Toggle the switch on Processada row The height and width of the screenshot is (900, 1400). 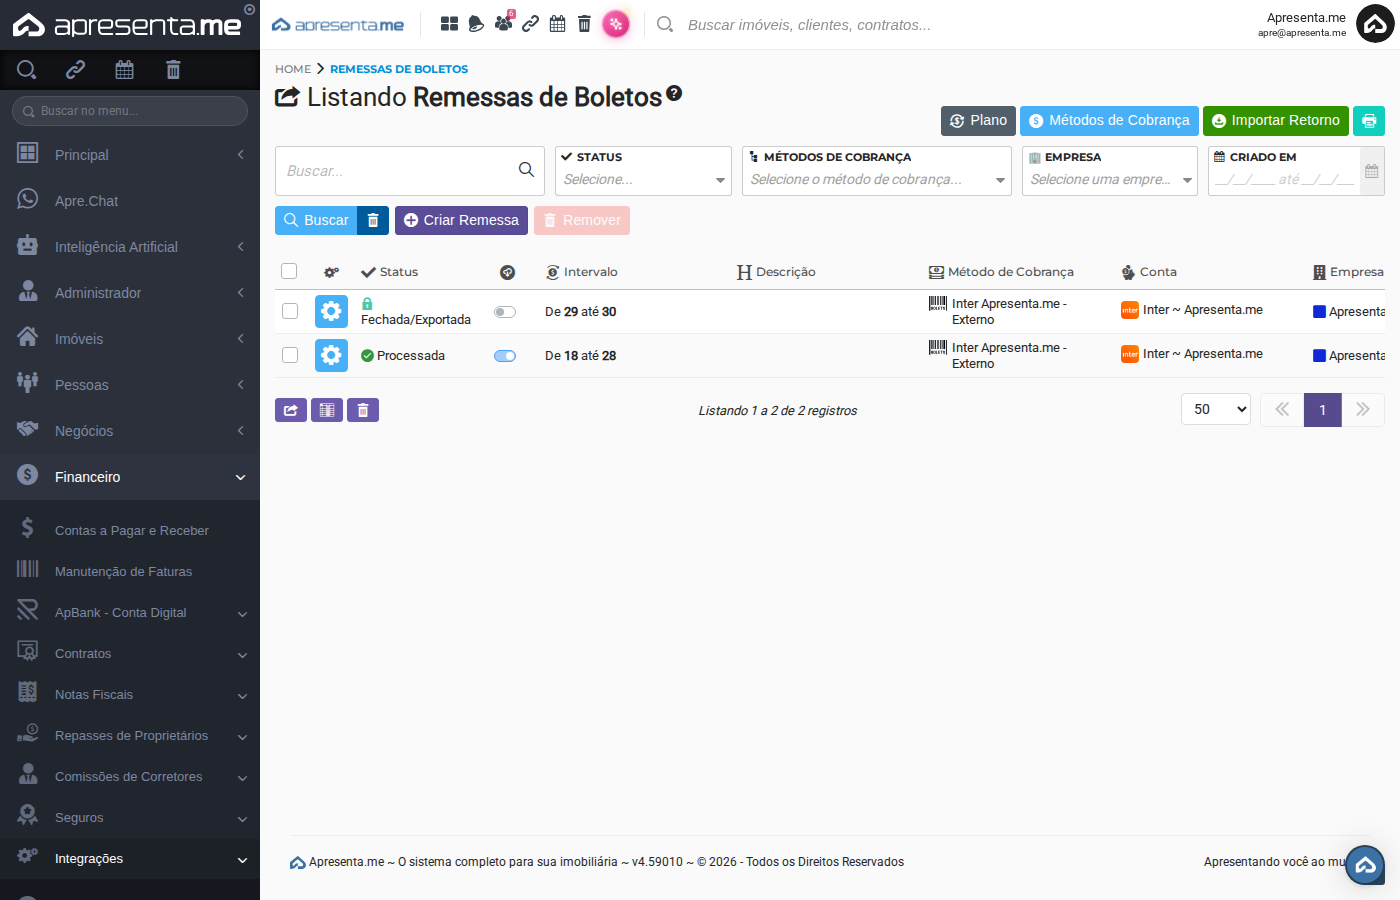(x=505, y=356)
